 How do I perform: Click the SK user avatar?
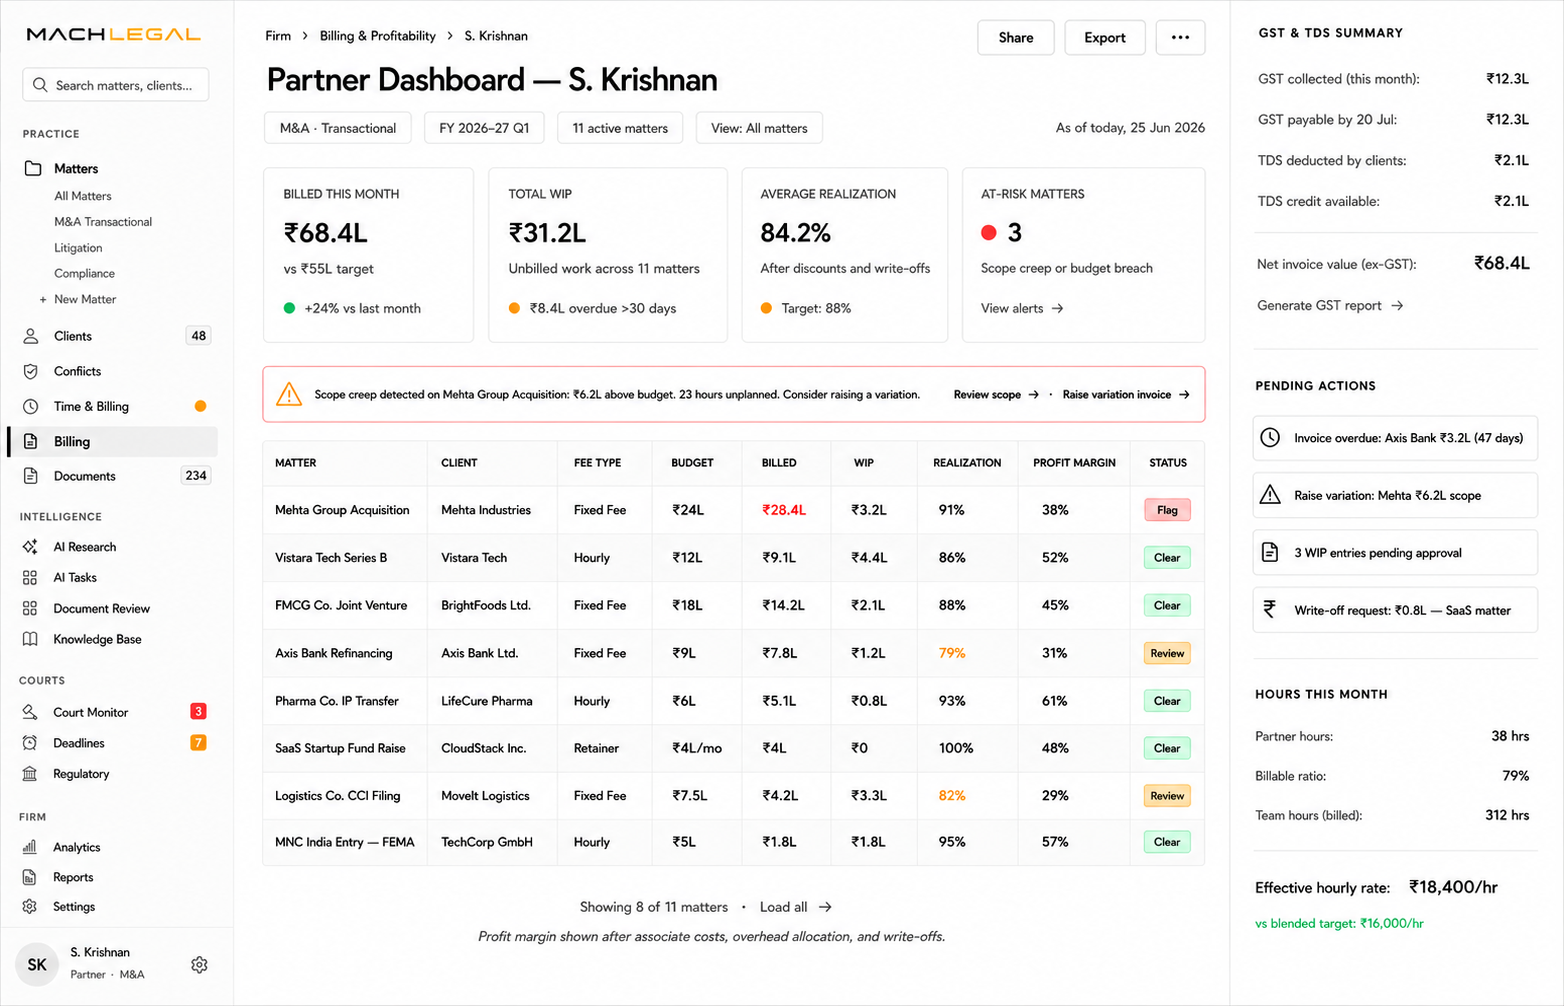(x=37, y=965)
